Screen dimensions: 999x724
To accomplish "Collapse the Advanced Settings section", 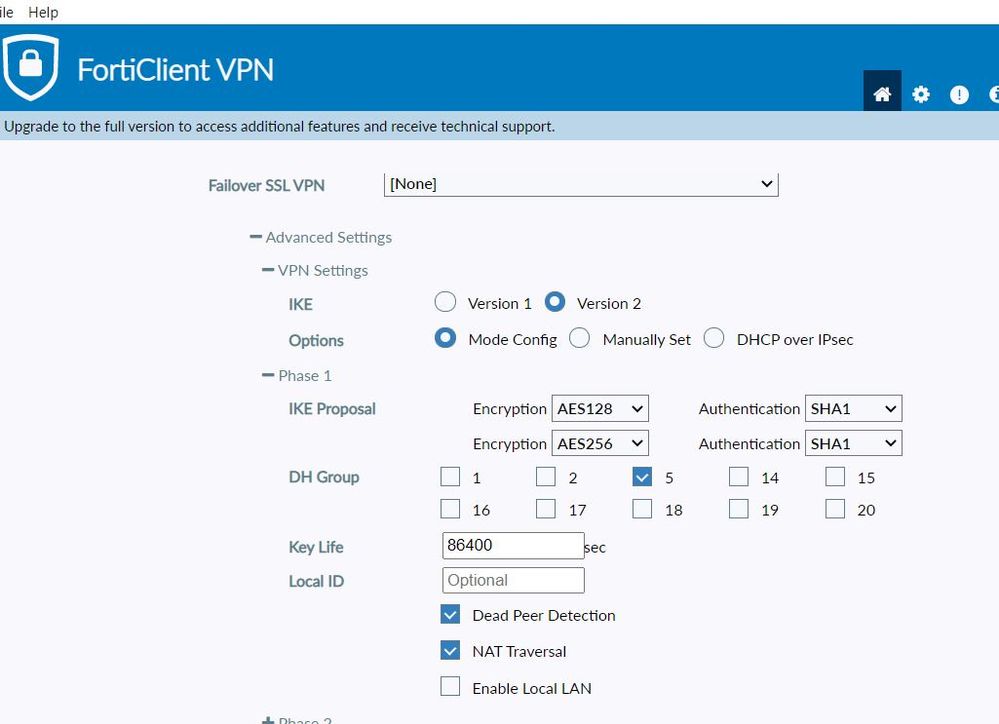I will [256, 237].
